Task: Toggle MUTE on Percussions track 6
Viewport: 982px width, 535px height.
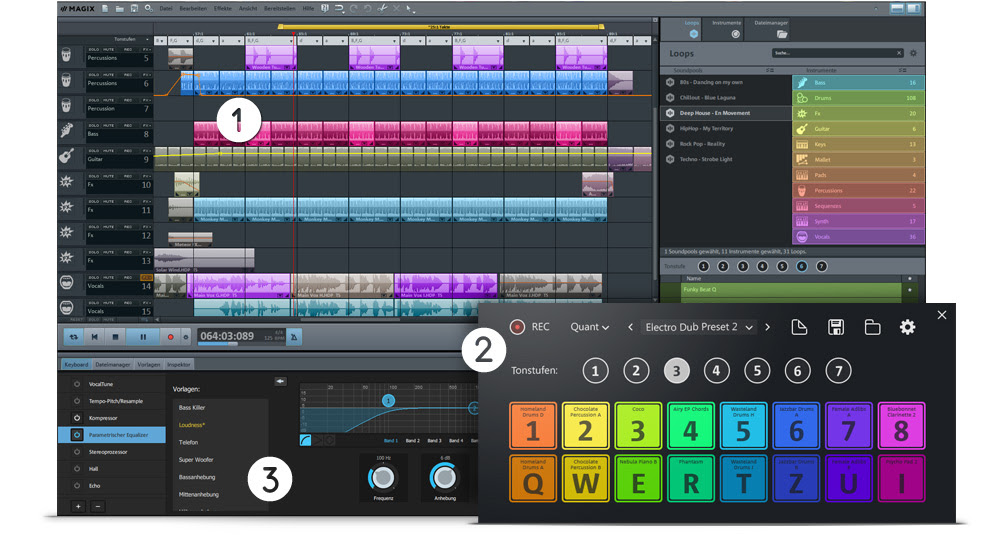Action: pyautogui.click(x=109, y=75)
